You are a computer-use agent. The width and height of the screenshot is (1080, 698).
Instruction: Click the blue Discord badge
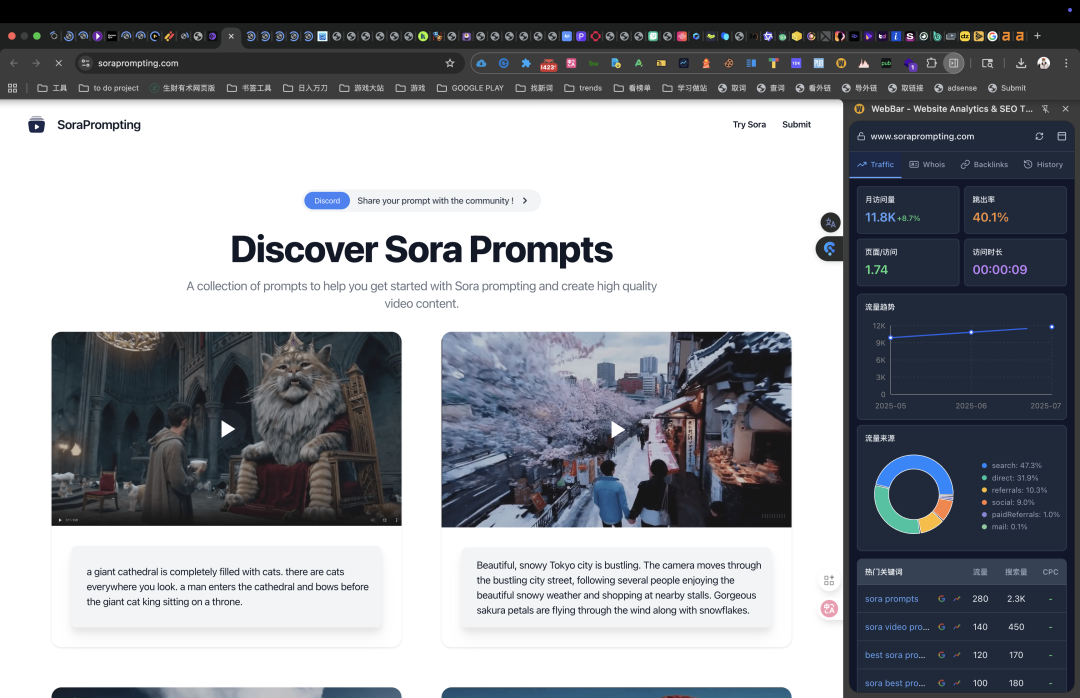(x=327, y=201)
